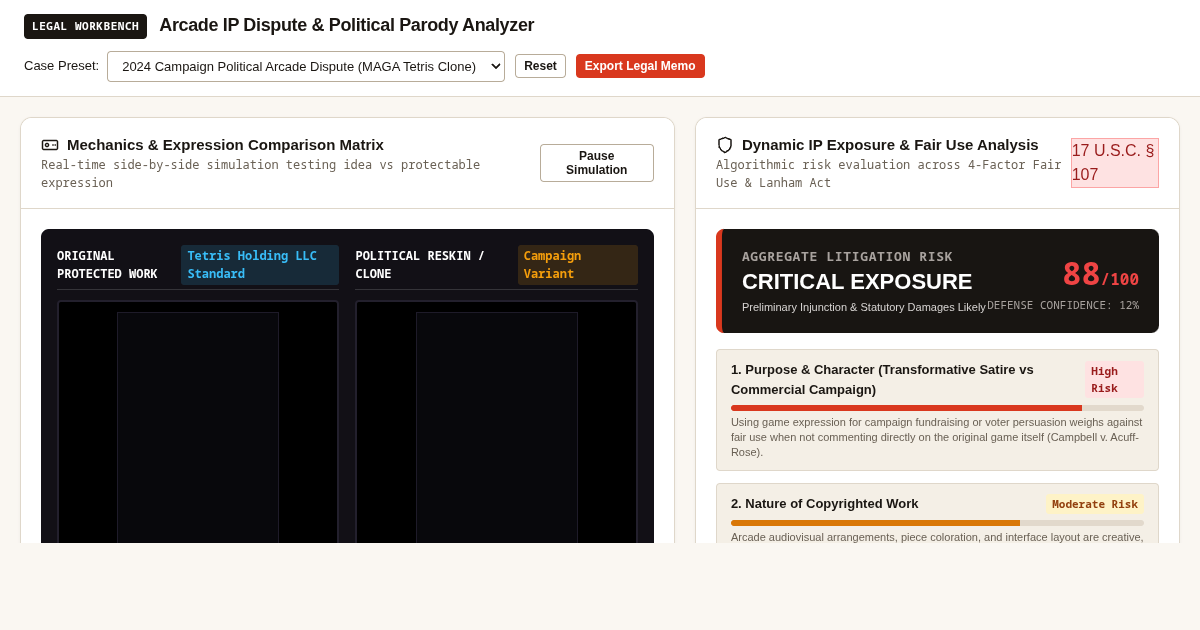This screenshot has height=630, width=1200.
Task: Click the 17 U.S.C. § 107 badge
Action: click(1115, 163)
